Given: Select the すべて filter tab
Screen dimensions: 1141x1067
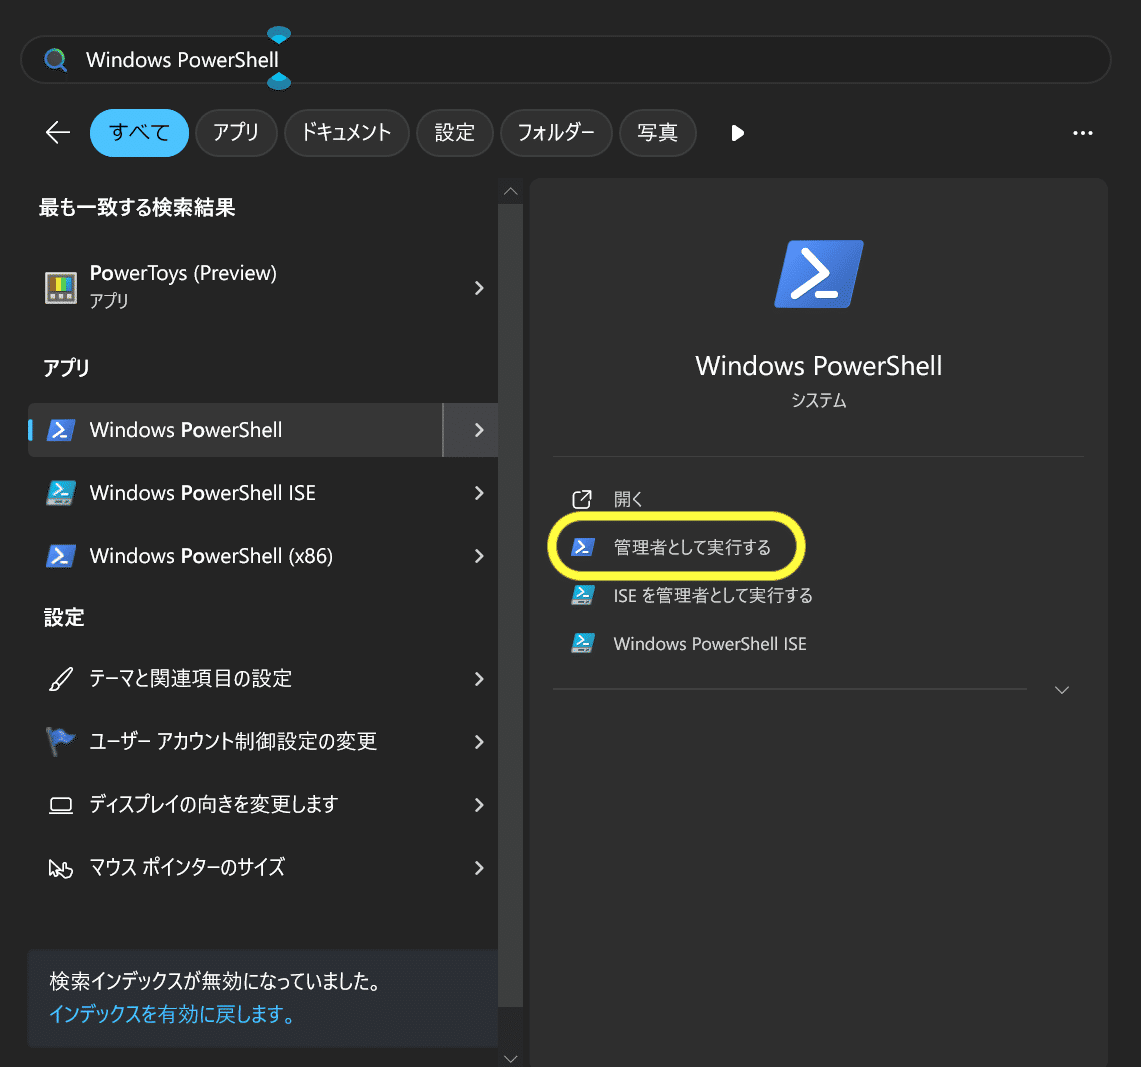Looking at the screenshot, I should [x=139, y=132].
